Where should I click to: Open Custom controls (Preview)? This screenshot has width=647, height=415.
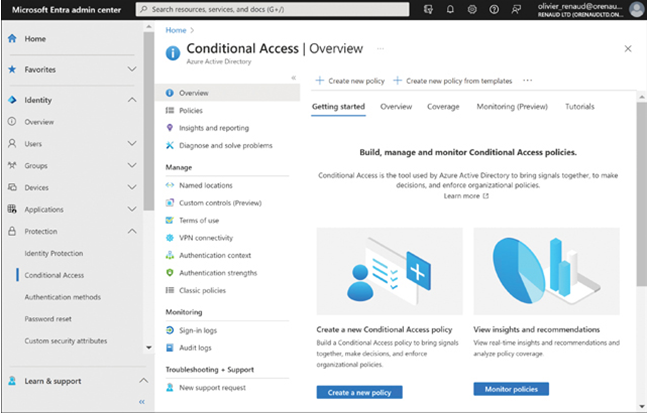220,203
